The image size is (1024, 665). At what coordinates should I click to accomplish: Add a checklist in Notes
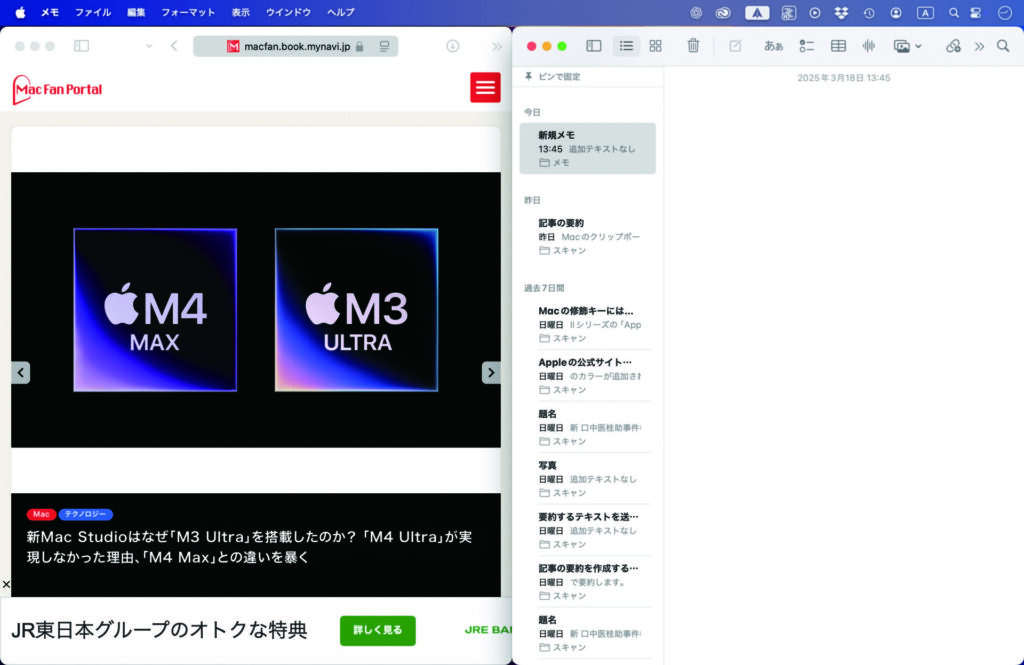[x=806, y=46]
